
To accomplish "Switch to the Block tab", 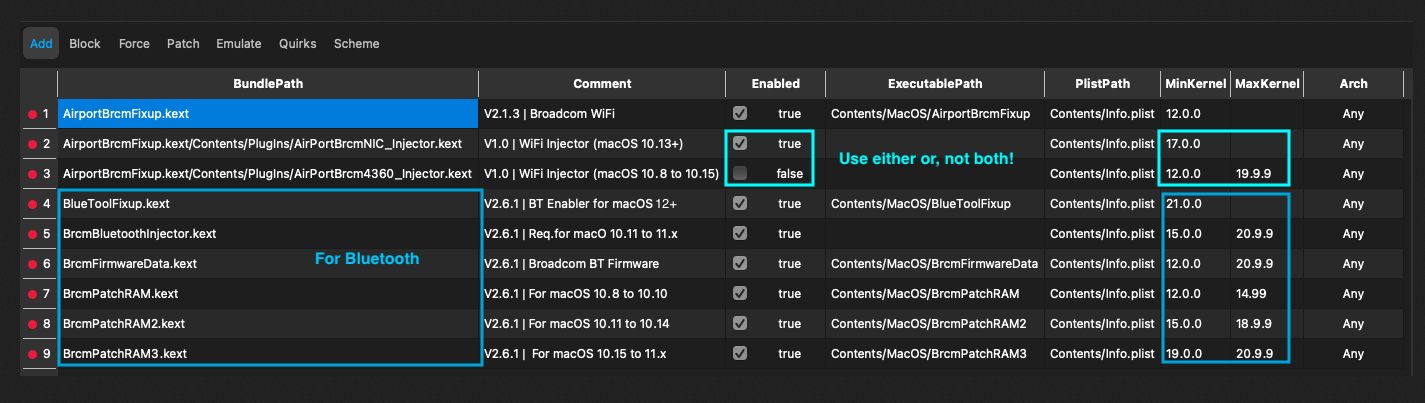I will (85, 44).
